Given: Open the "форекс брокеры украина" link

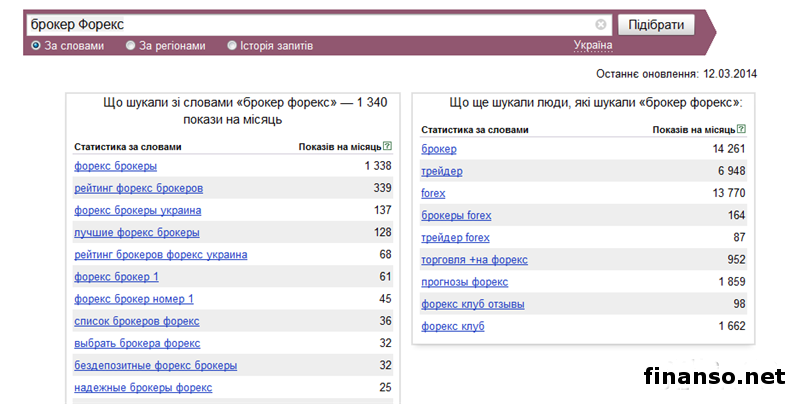Looking at the screenshot, I should coord(137,210).
